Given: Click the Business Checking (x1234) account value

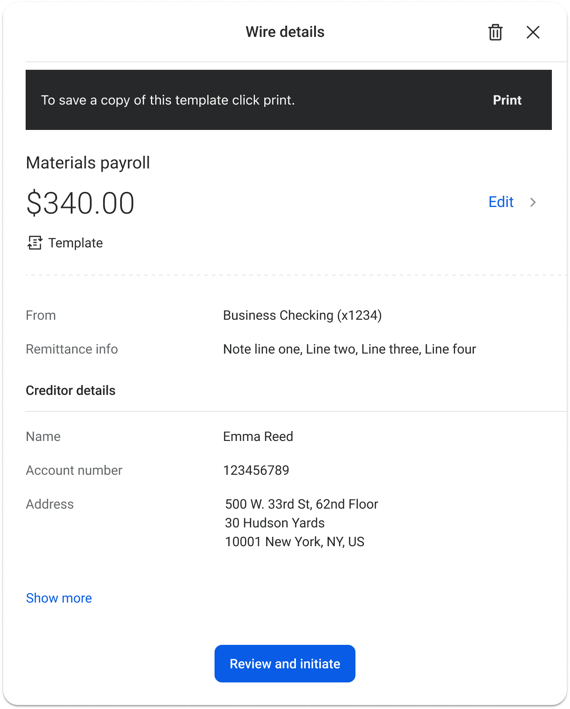Looking at the screenshot, I should [x=302, y=315].
